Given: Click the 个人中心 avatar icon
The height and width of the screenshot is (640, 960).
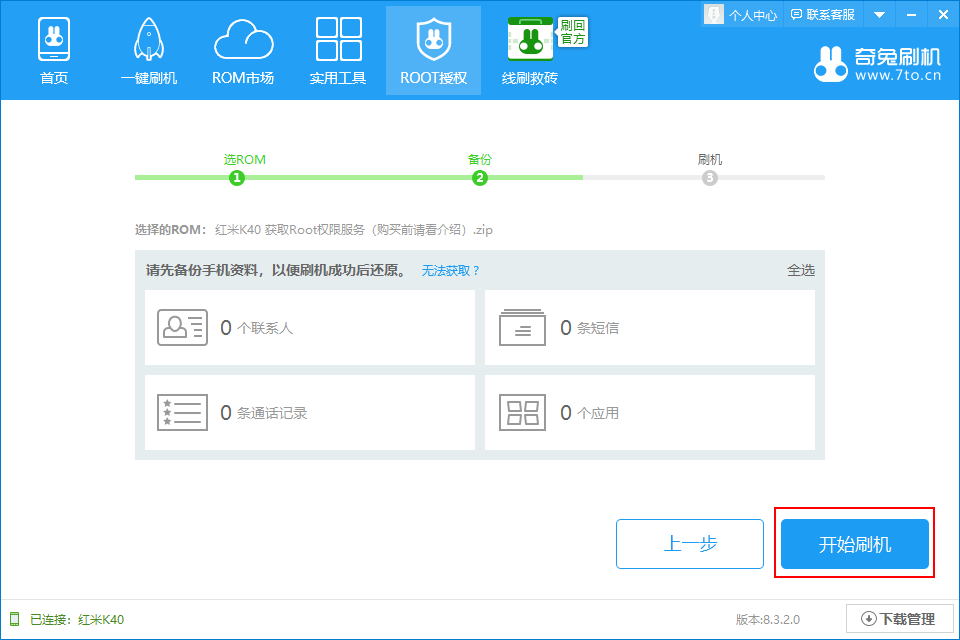Looking at the screenshot, I should click(714, 15).
